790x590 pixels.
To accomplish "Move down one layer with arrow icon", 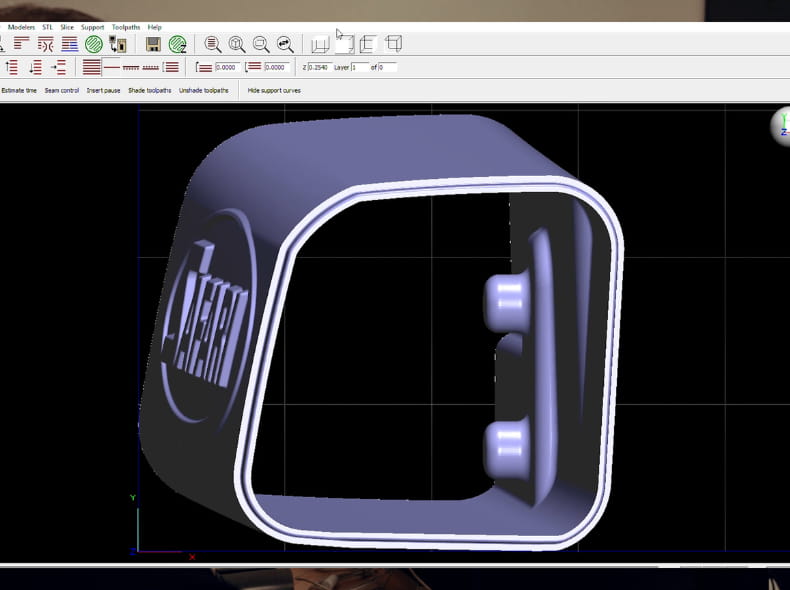I will pos(36,67).
